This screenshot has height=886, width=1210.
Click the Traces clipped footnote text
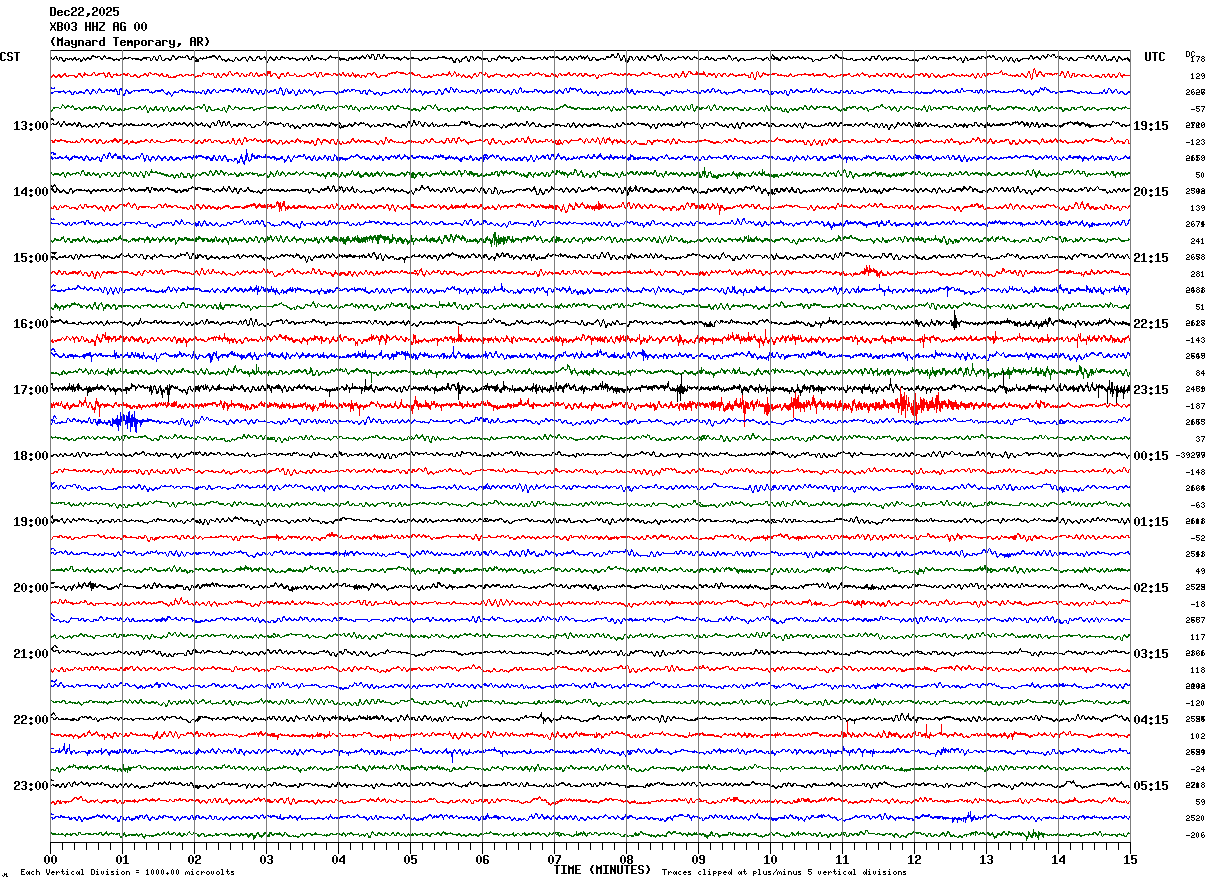tap(784, 873)
